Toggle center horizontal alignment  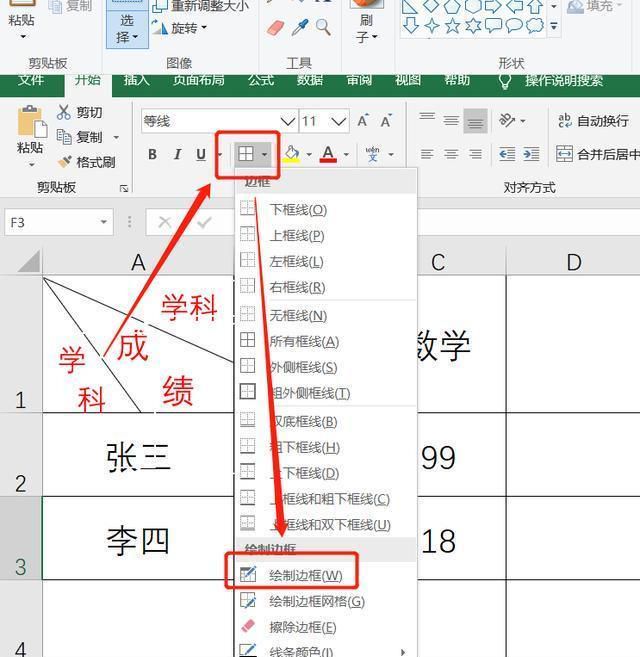tap(451, 154)
